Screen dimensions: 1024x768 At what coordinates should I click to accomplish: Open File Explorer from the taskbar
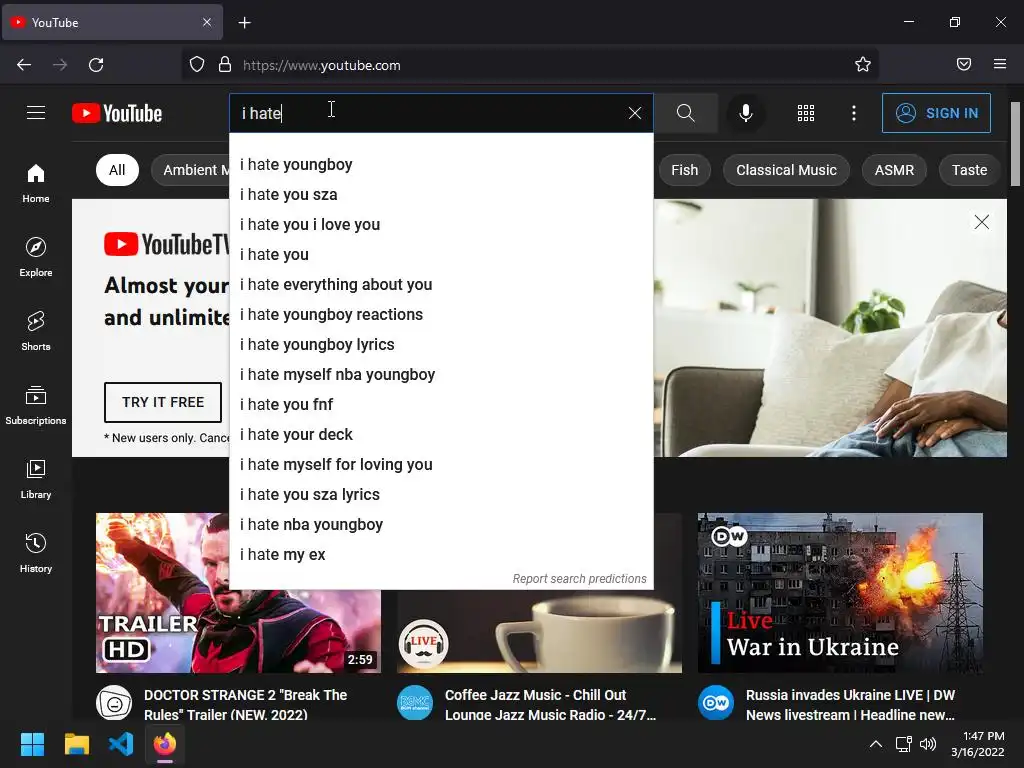[76, 744]
